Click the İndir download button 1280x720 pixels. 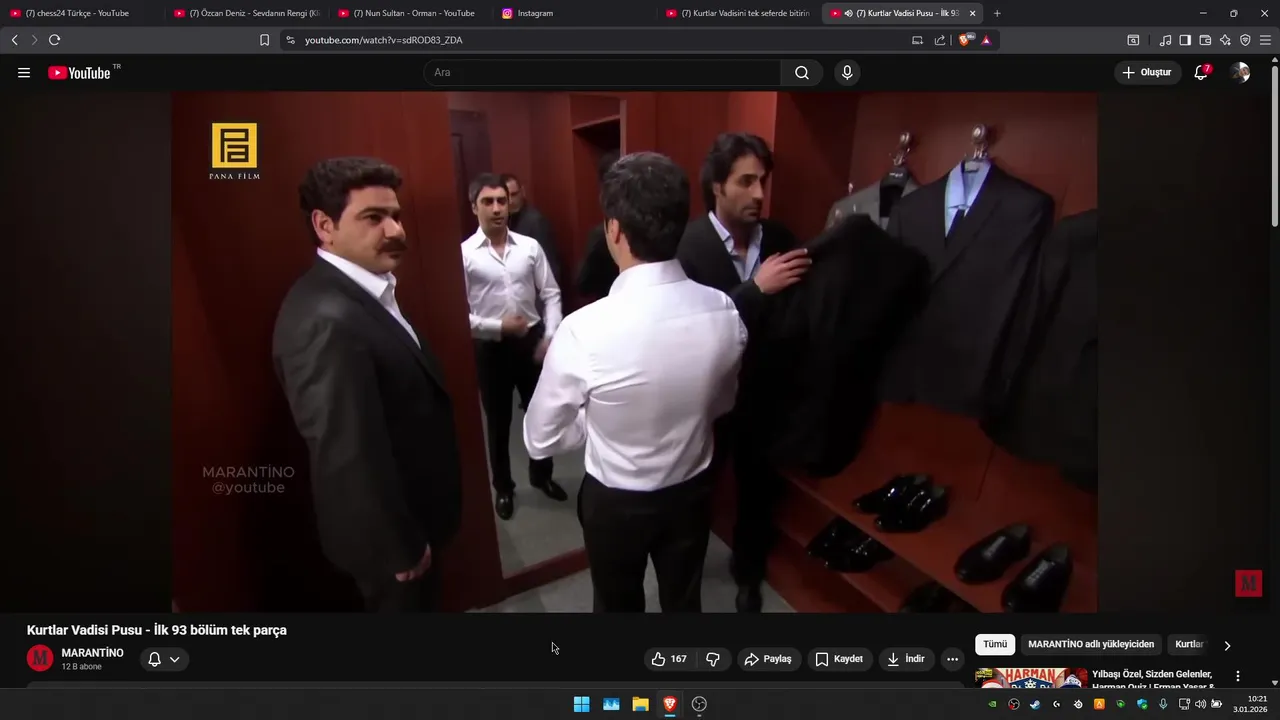(x=906, y=659)
